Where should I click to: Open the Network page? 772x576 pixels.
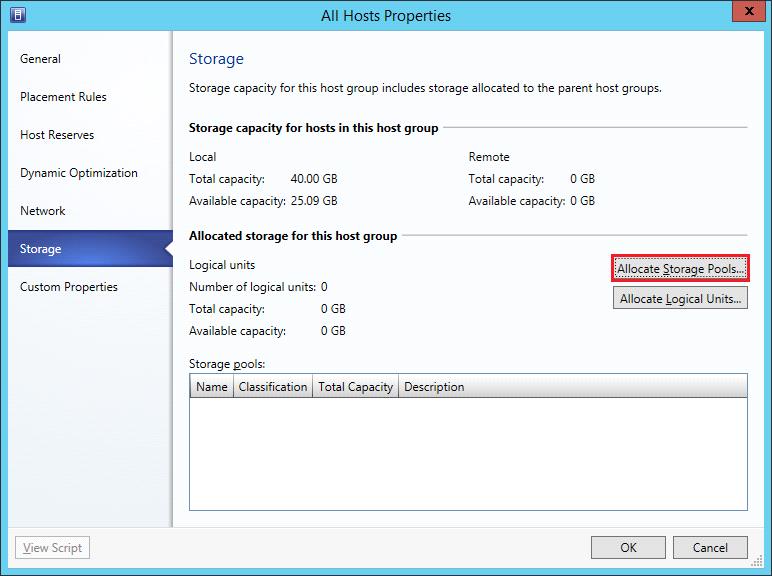point(43,211)
